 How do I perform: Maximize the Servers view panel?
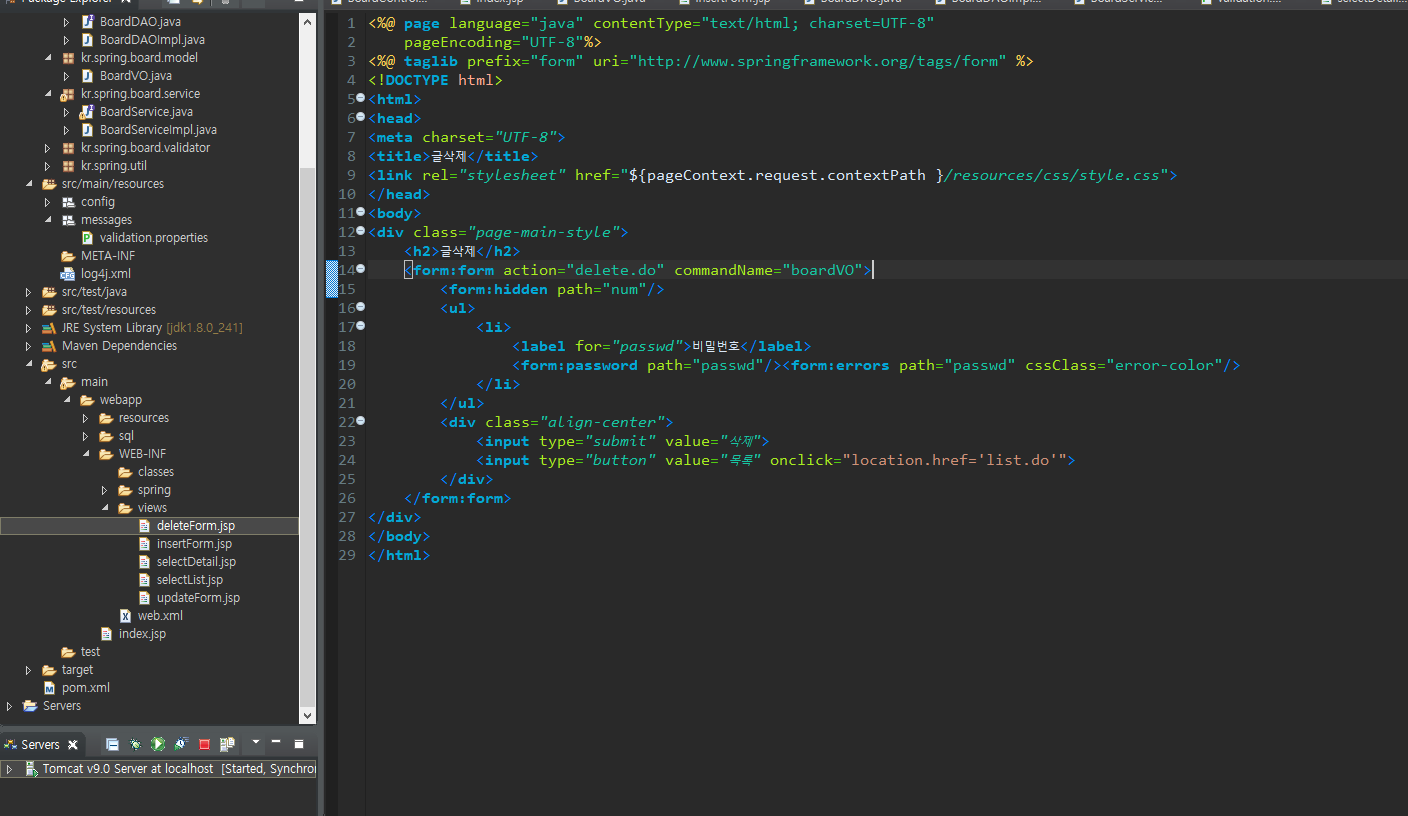[298, 744]
